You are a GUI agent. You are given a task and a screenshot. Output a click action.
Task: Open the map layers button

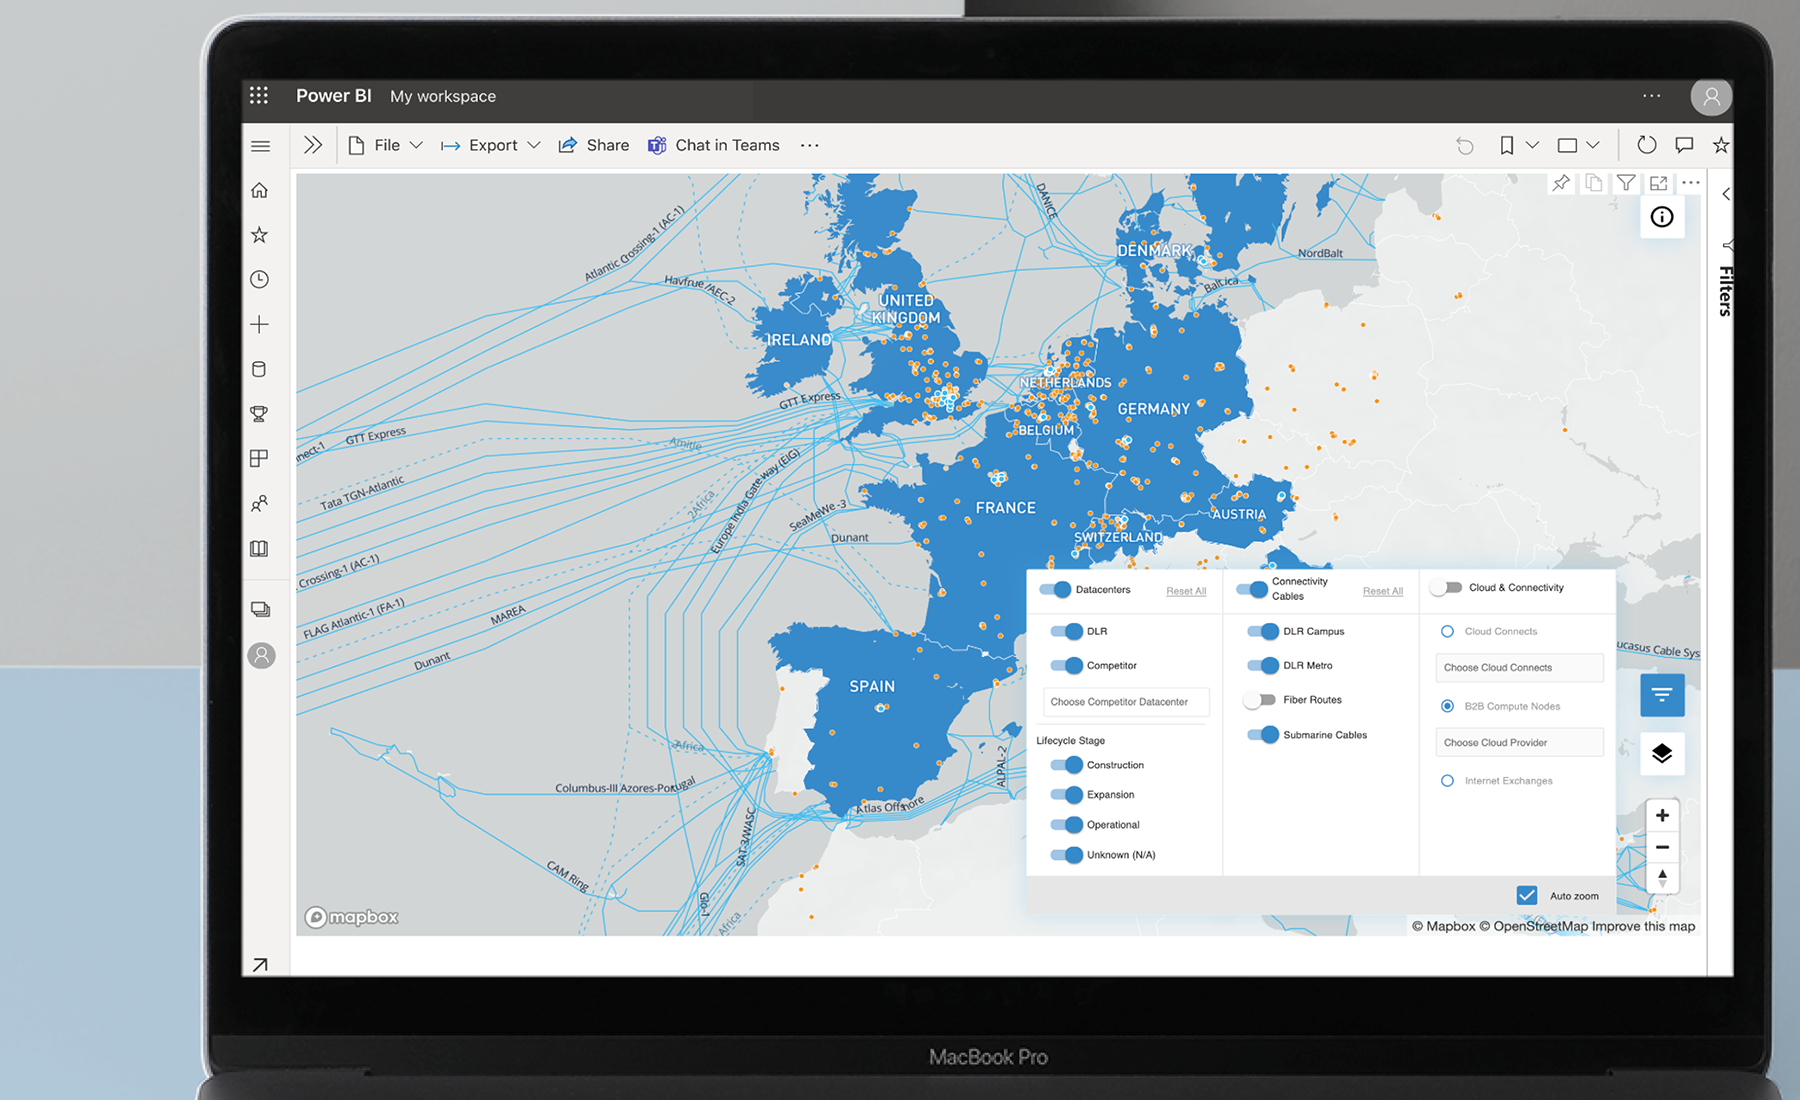click(x=1662, y=753)
